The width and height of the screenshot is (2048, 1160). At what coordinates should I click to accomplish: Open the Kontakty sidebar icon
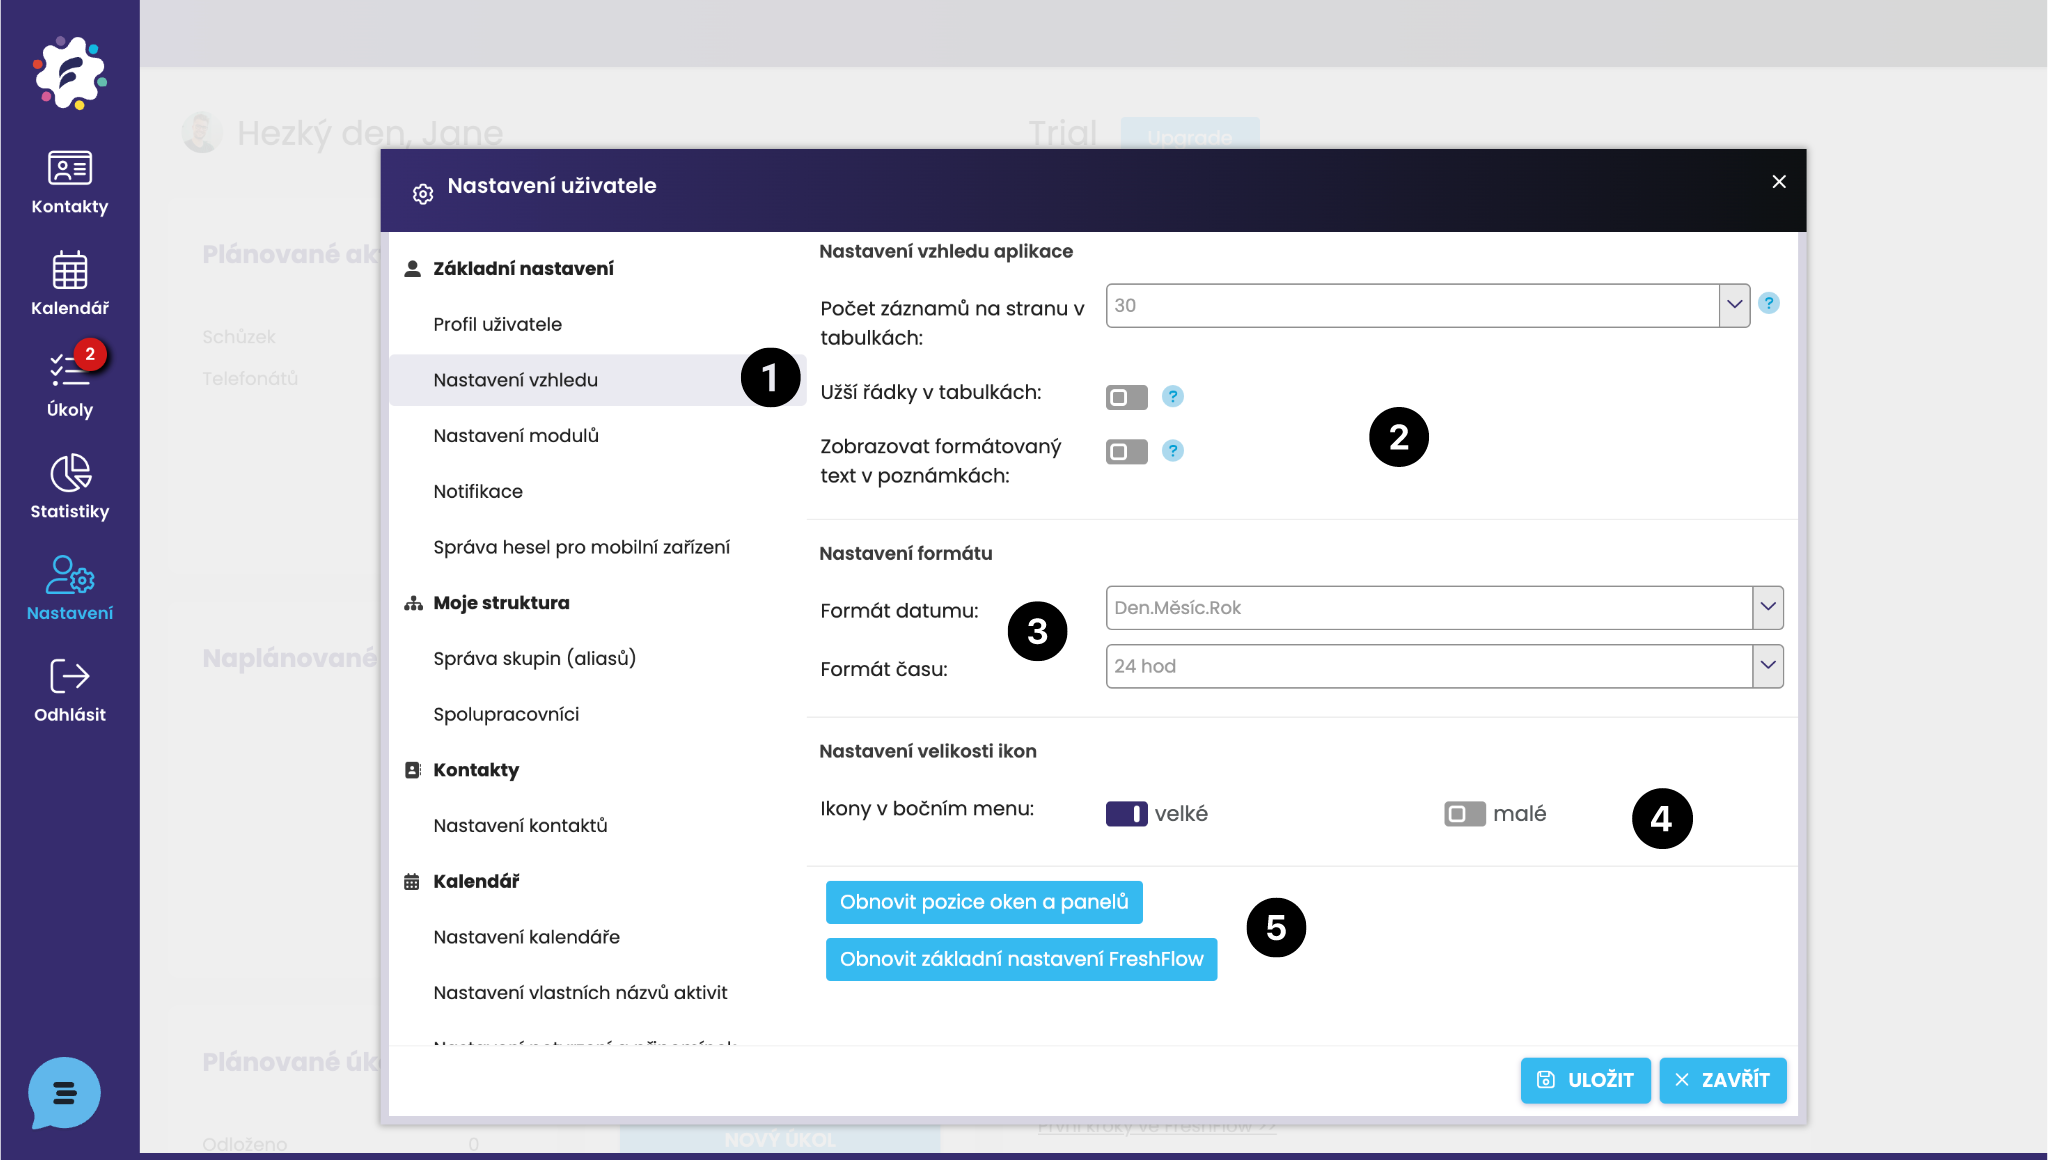pyautogui.click(x=69, y=168)
